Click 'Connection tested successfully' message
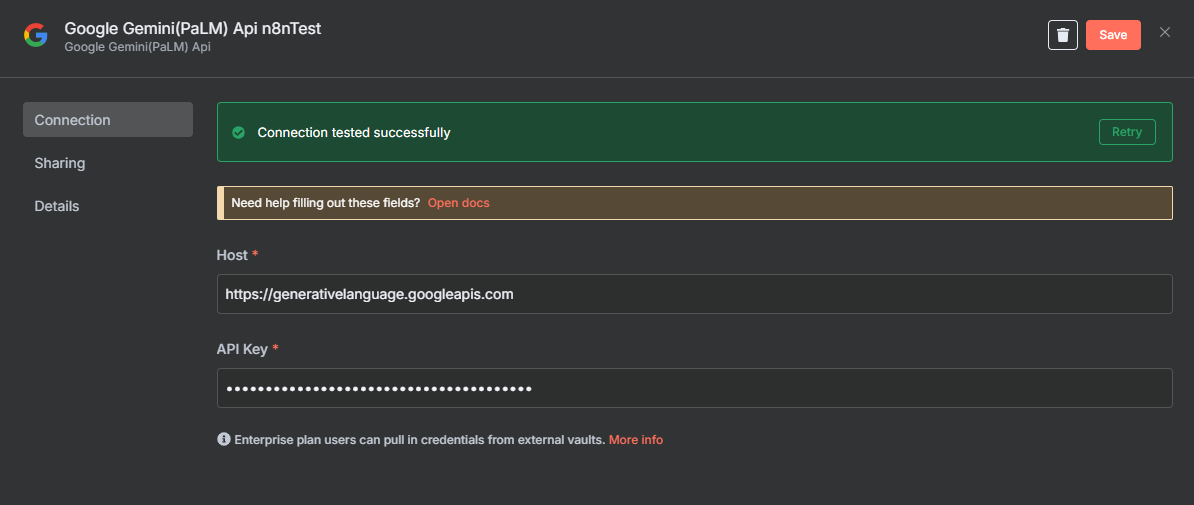This screenshot has height=505, width=1194. pos(354,133)
